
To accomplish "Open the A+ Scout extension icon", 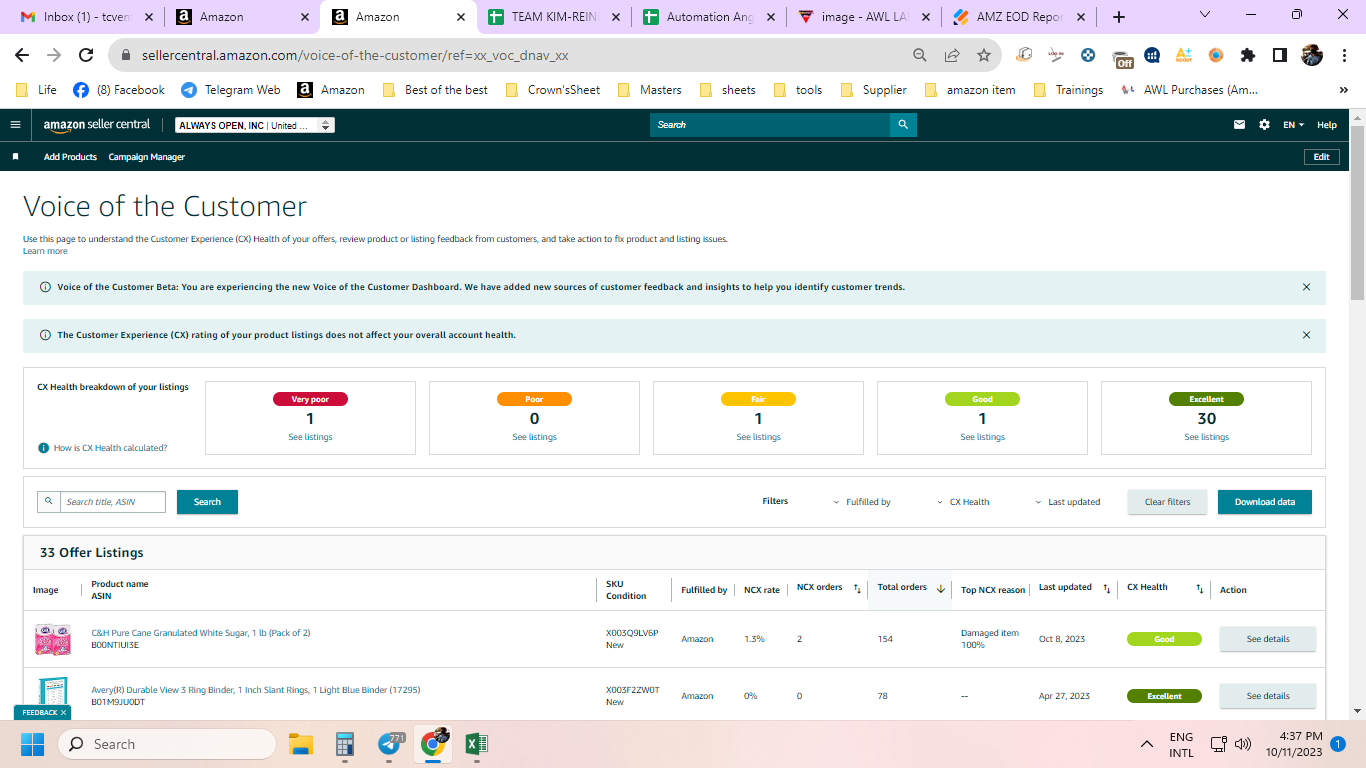I will [x=1184, y=56].
